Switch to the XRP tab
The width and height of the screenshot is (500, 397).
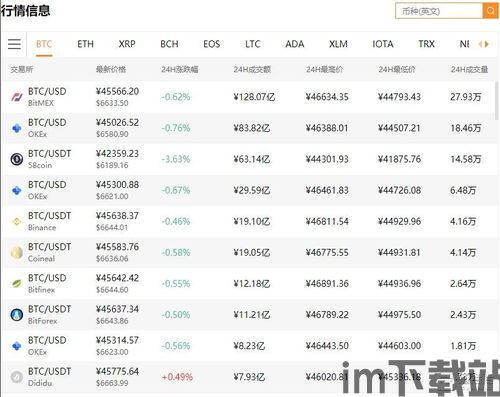pos(127,44)
